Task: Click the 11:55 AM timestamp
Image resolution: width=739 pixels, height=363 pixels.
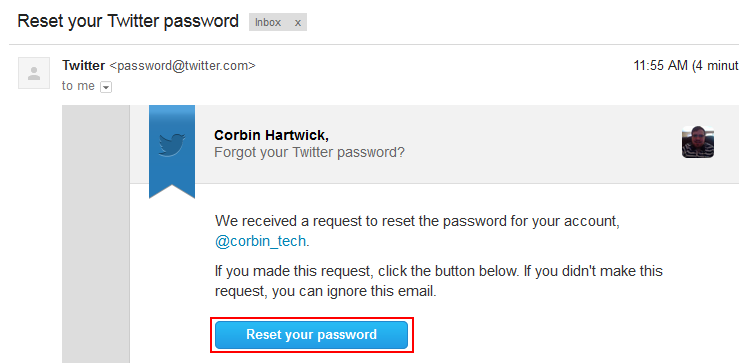Action: (661, 66)
